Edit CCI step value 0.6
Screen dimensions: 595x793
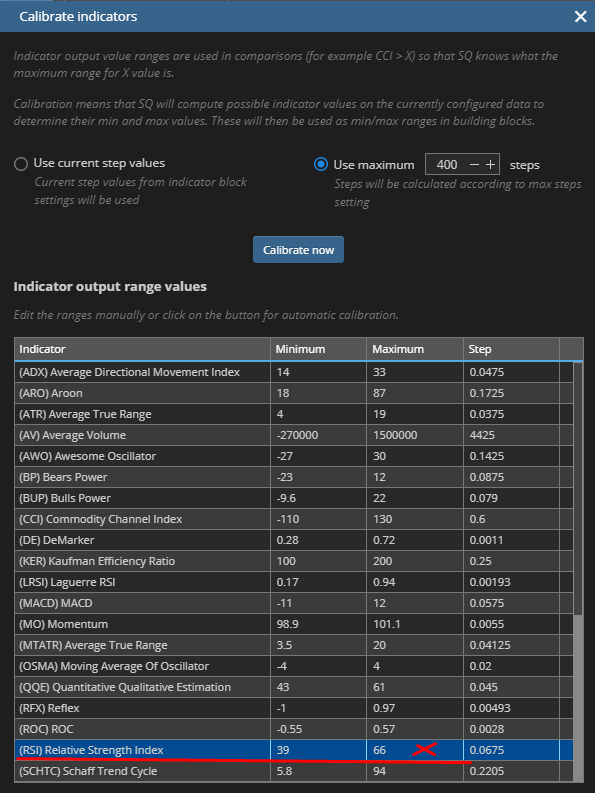[x=512, y=519]
